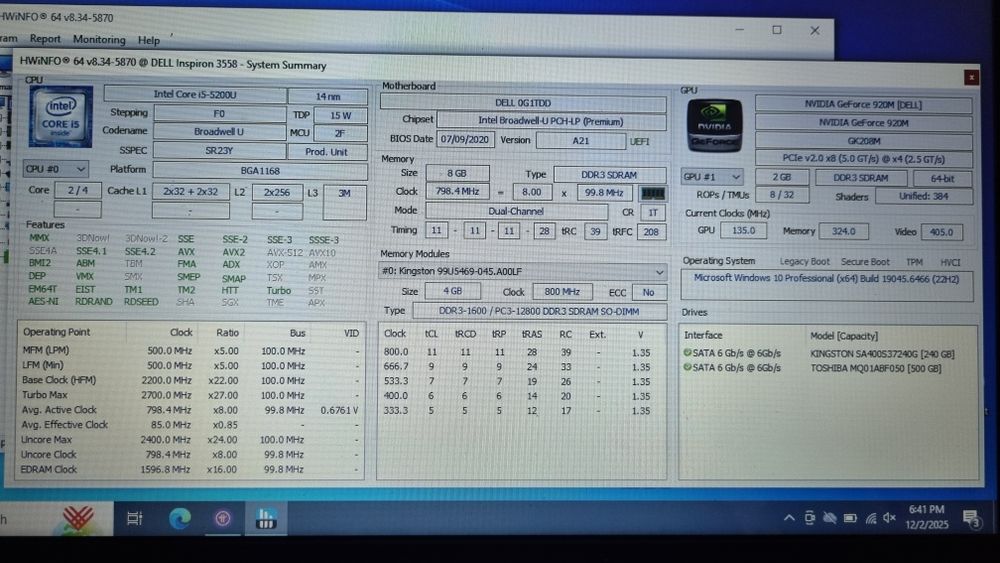Click the SR23Y SSPEC field
The image size is (1000, 563).
[x=219, y=150]
